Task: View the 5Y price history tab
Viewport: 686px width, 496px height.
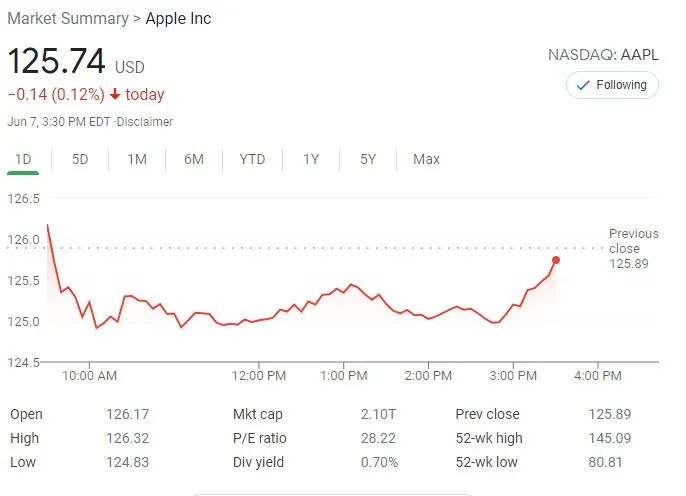Action: [x=368, y=159]
